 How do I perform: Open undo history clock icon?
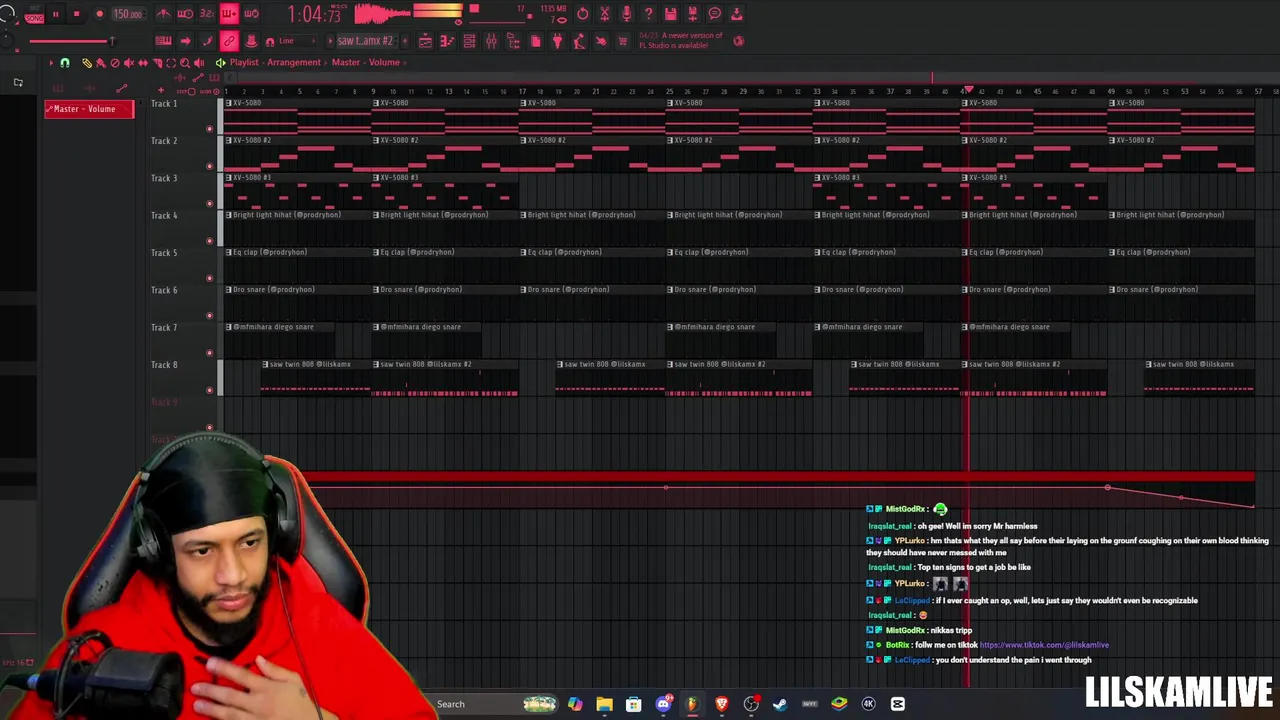point(583,14)
